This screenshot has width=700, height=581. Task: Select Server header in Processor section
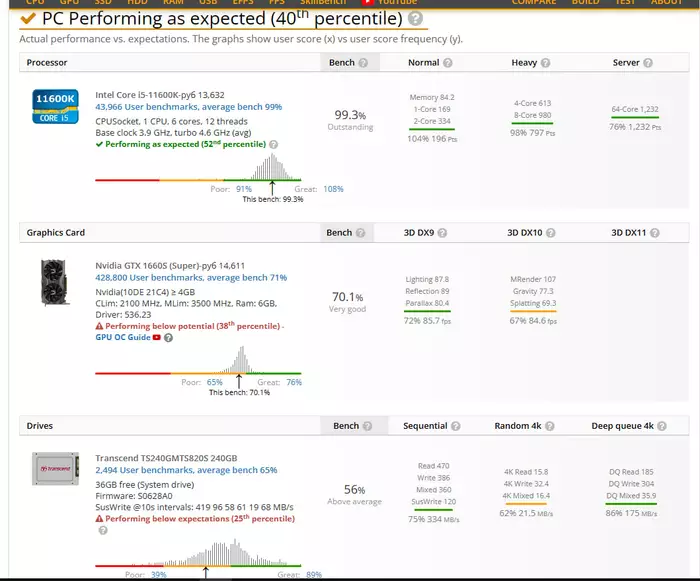tap(626, 63)
